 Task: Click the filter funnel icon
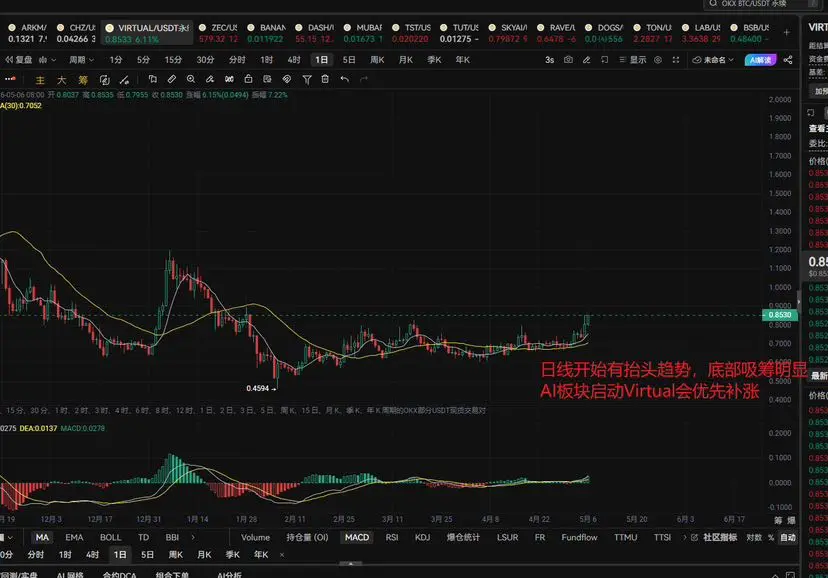coord(307,79)
